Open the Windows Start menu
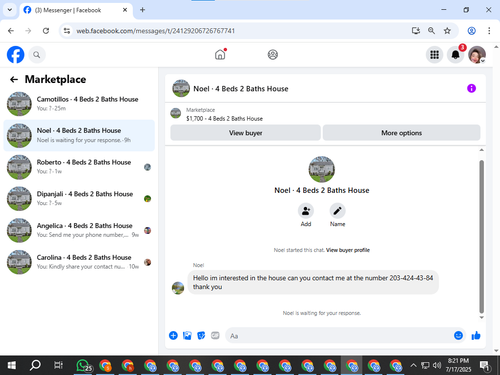 [x=12, y=365]
